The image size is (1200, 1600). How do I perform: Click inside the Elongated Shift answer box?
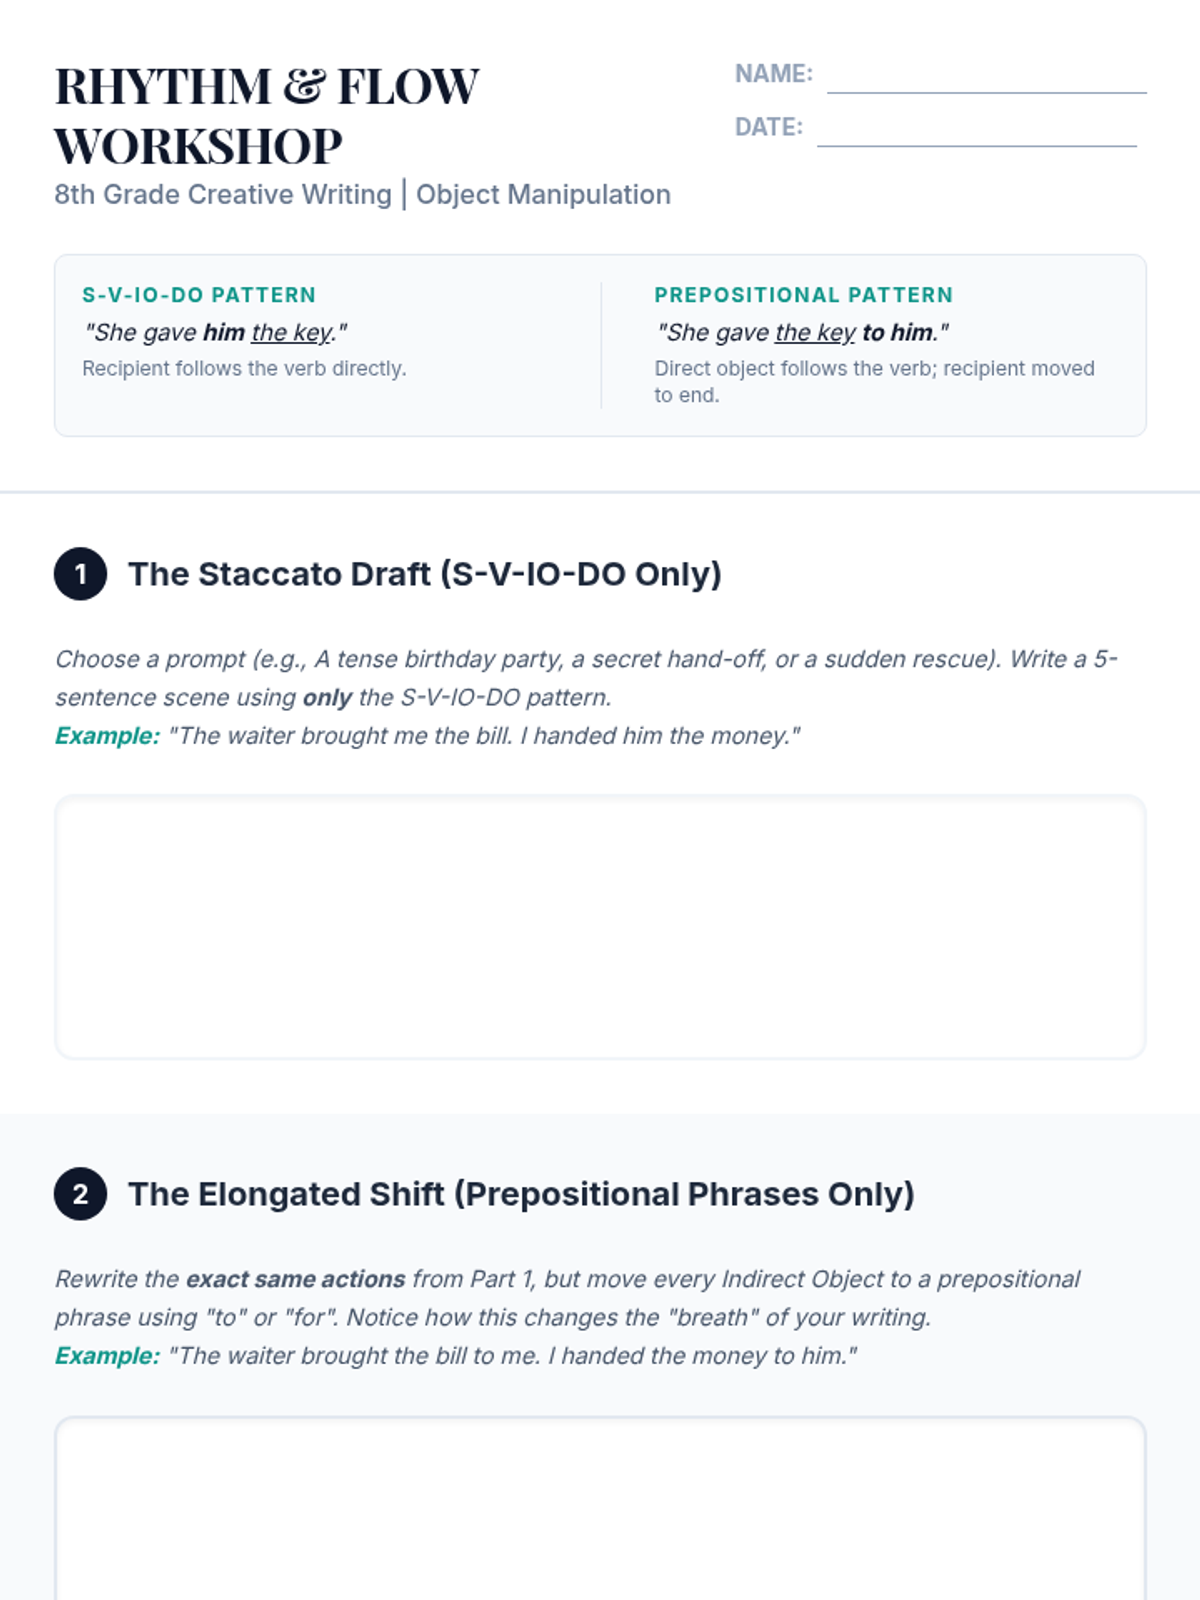pyautogui.click(x=600, y=1508)
